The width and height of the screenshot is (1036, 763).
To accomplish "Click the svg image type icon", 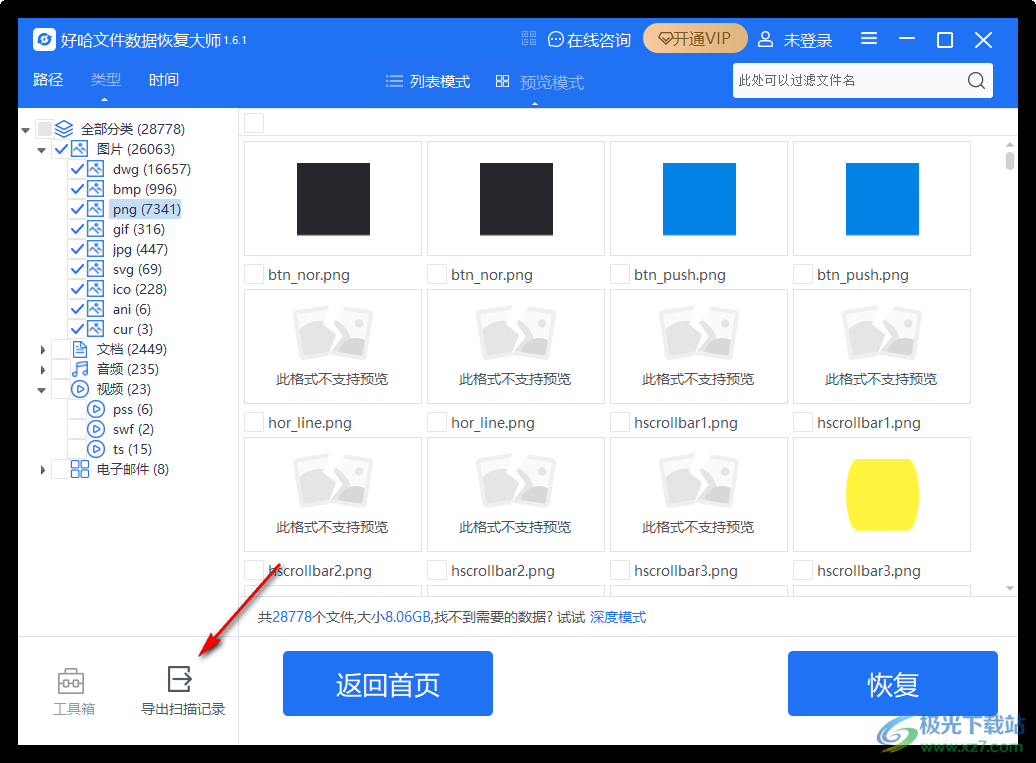I will (96, 269).
